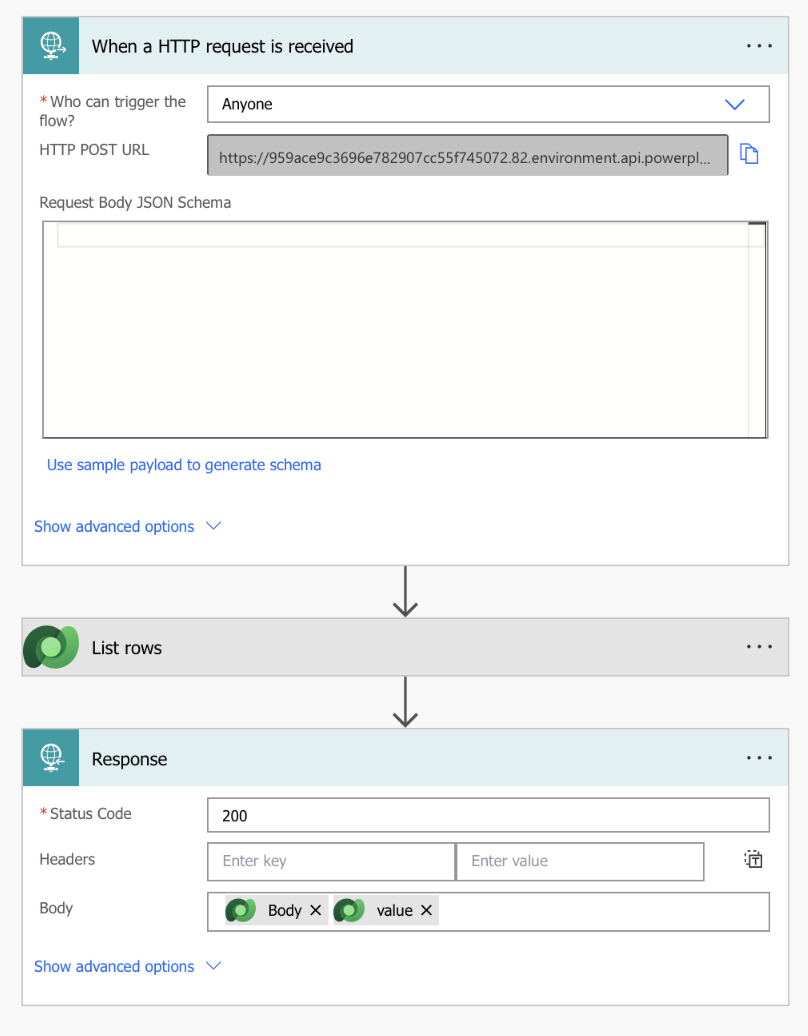This screenshot has width=808, height=1036.
Task: Click the Status Code label
Action: [x=91, y=813]
